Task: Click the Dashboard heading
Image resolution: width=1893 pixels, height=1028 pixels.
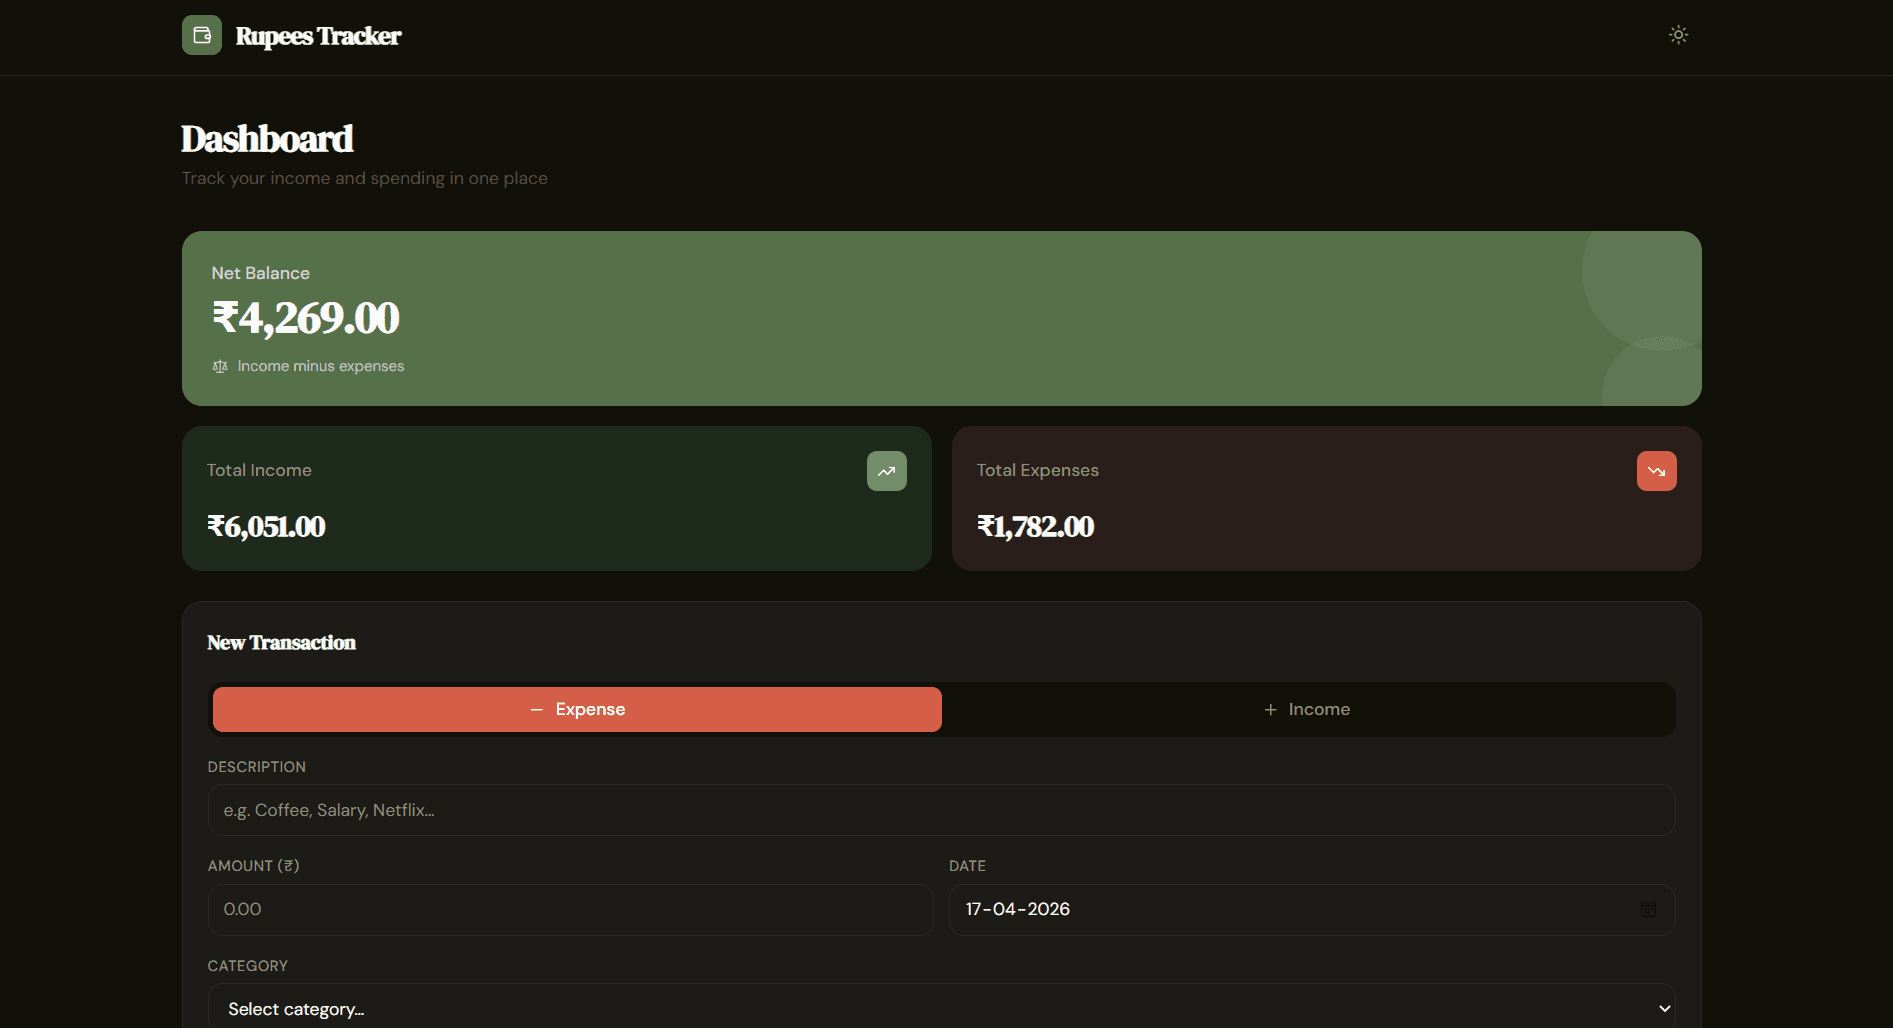Action: point(266,138)
